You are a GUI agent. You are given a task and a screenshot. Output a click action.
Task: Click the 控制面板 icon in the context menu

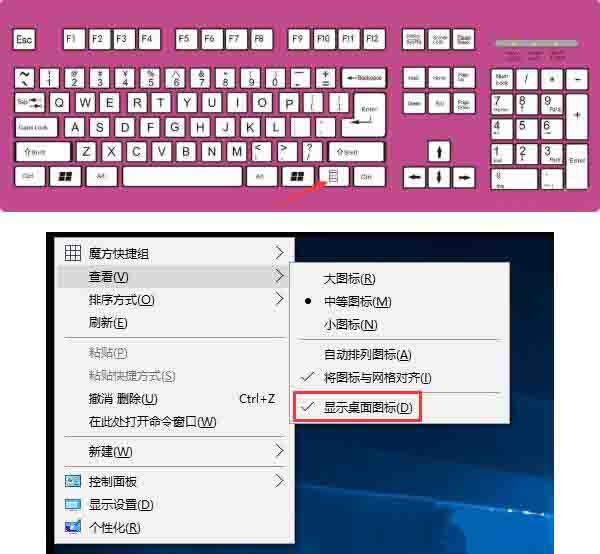72,481
